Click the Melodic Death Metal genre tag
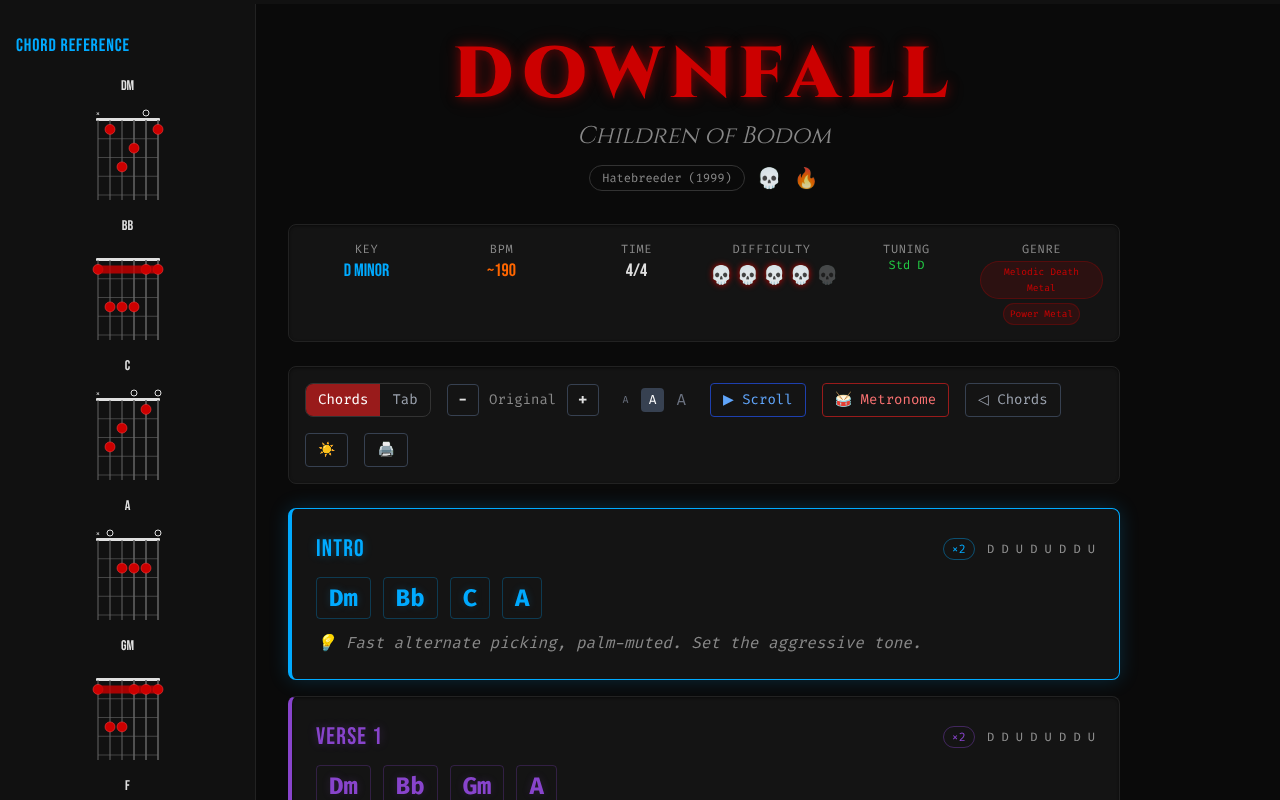1280x800 pixels. coord(1041,279)
